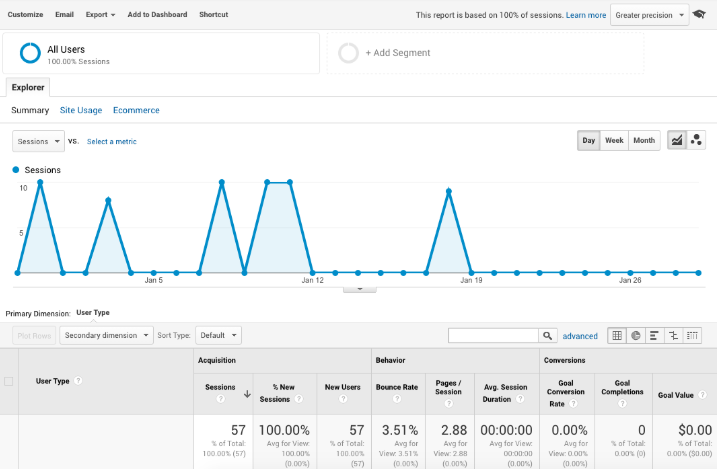Click the 57 Sessions total value
The width and height of the screenshot is (717, 469).
238,430
